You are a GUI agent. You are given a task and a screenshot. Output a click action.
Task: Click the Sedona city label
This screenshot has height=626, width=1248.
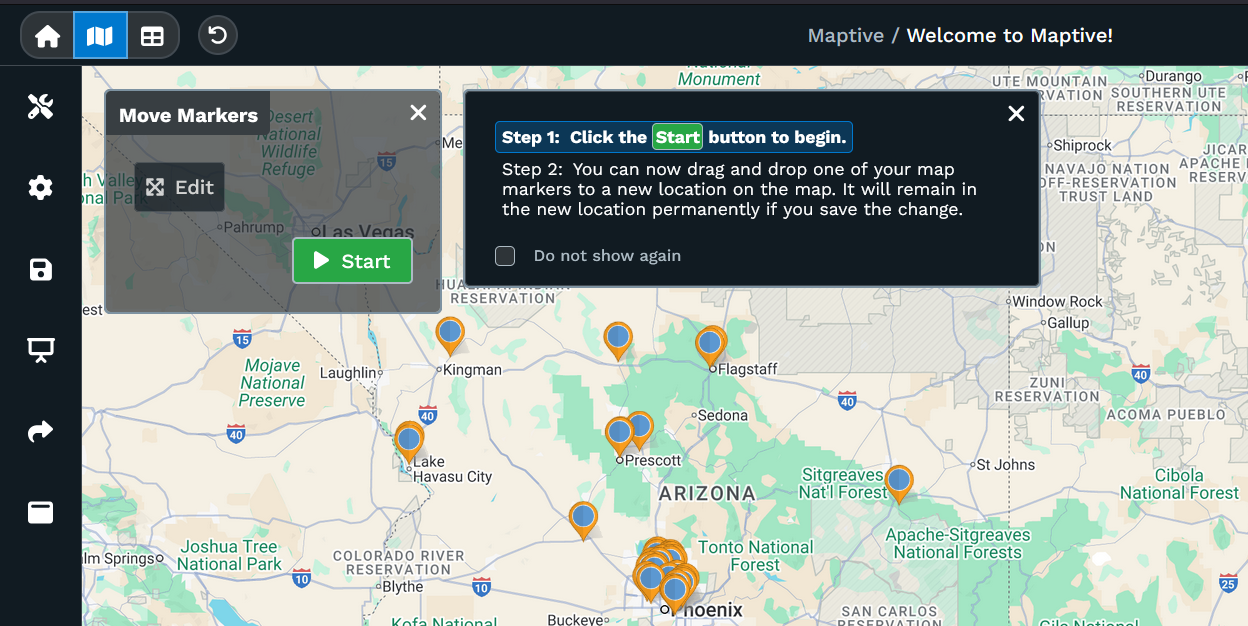point(722,415)
